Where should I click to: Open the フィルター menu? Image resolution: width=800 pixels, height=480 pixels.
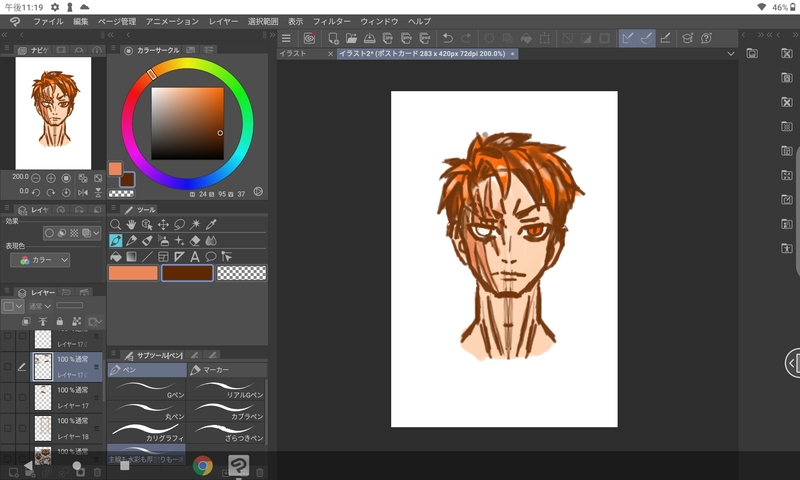[x=331, y=20]
